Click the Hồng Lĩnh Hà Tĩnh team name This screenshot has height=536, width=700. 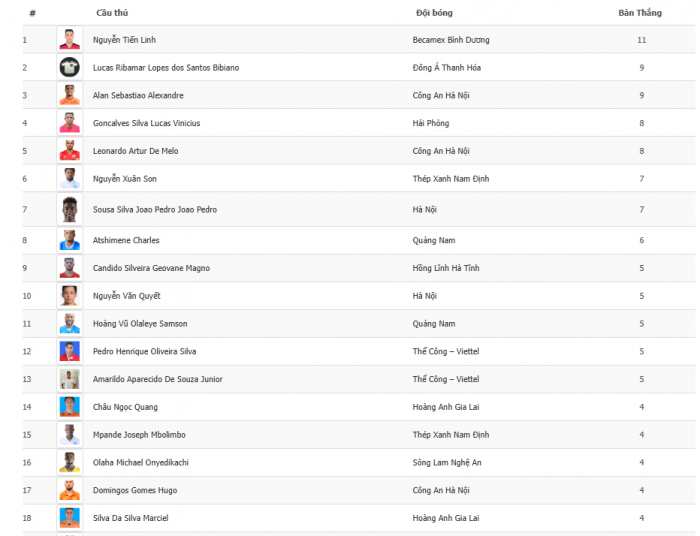click(446, 268)
